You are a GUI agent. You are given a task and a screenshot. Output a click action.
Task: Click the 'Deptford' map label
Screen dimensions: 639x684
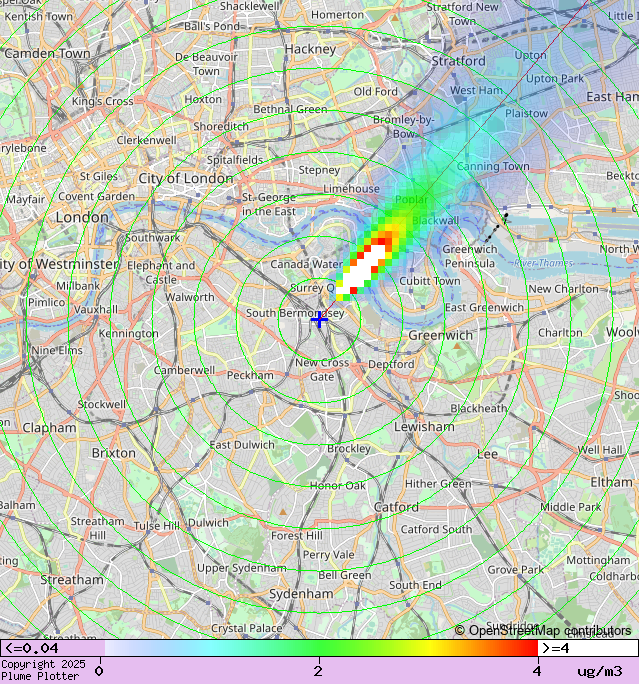tap(391, 364)
